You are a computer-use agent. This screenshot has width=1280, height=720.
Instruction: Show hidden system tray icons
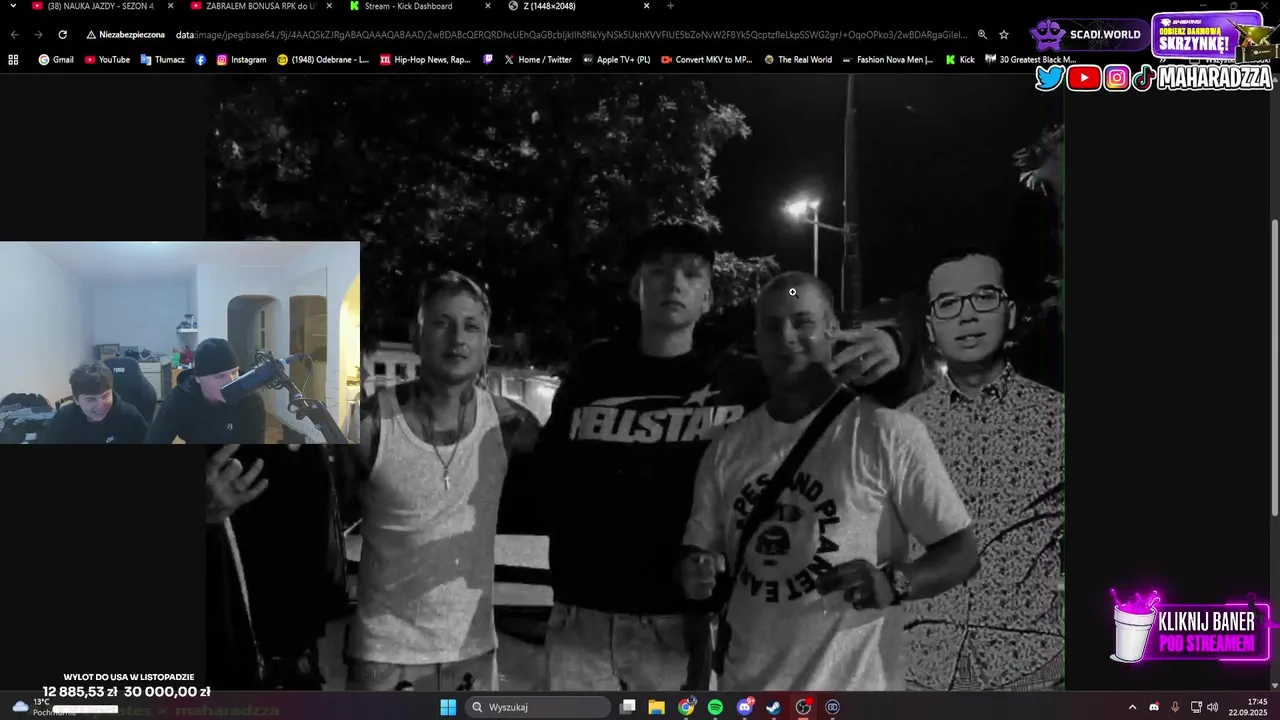1132,707
